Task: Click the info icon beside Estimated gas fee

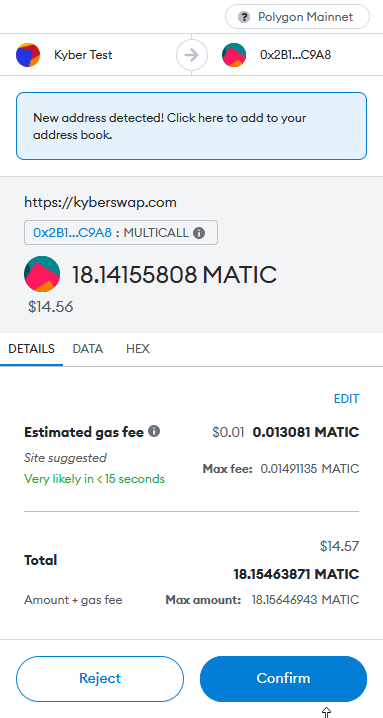Action: [x=154, y=431]
